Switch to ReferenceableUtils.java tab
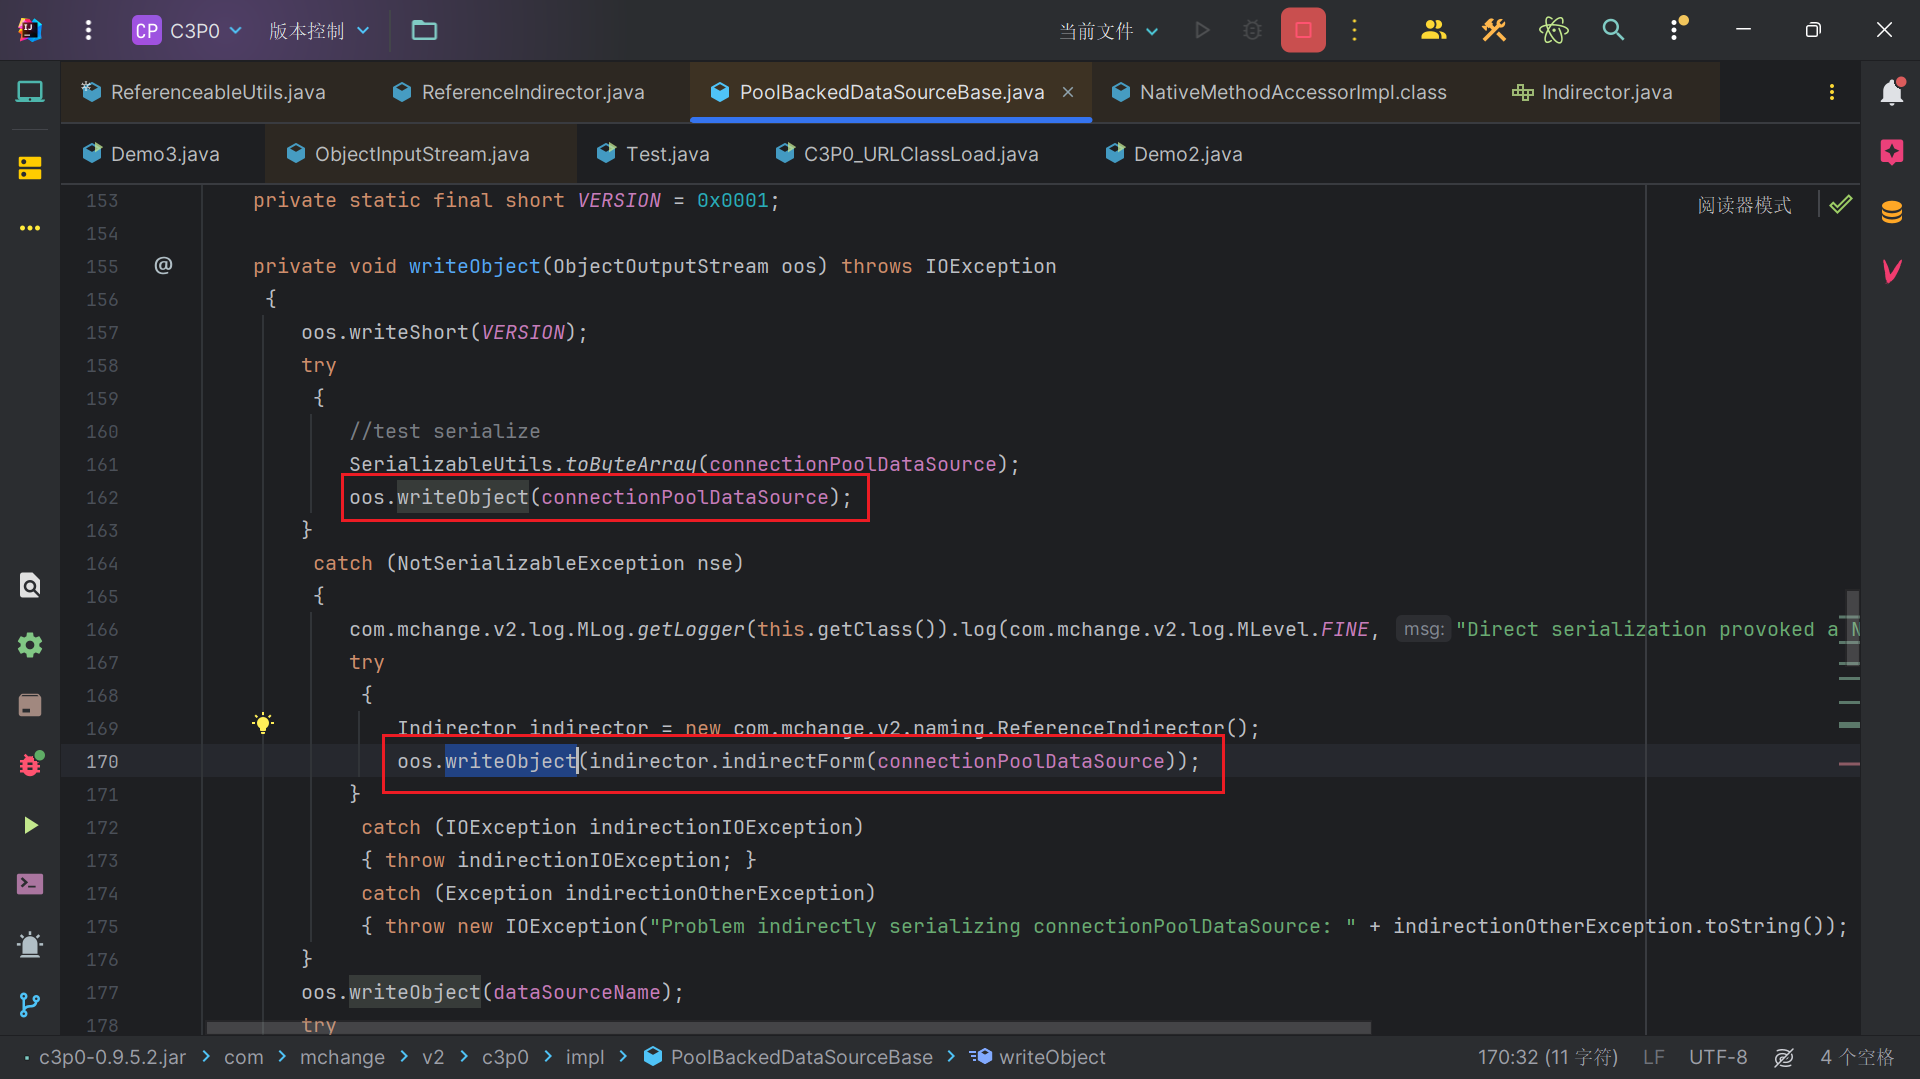Image resolution: width=1920 pixels, height=1079 pixels. click(204, 92)
